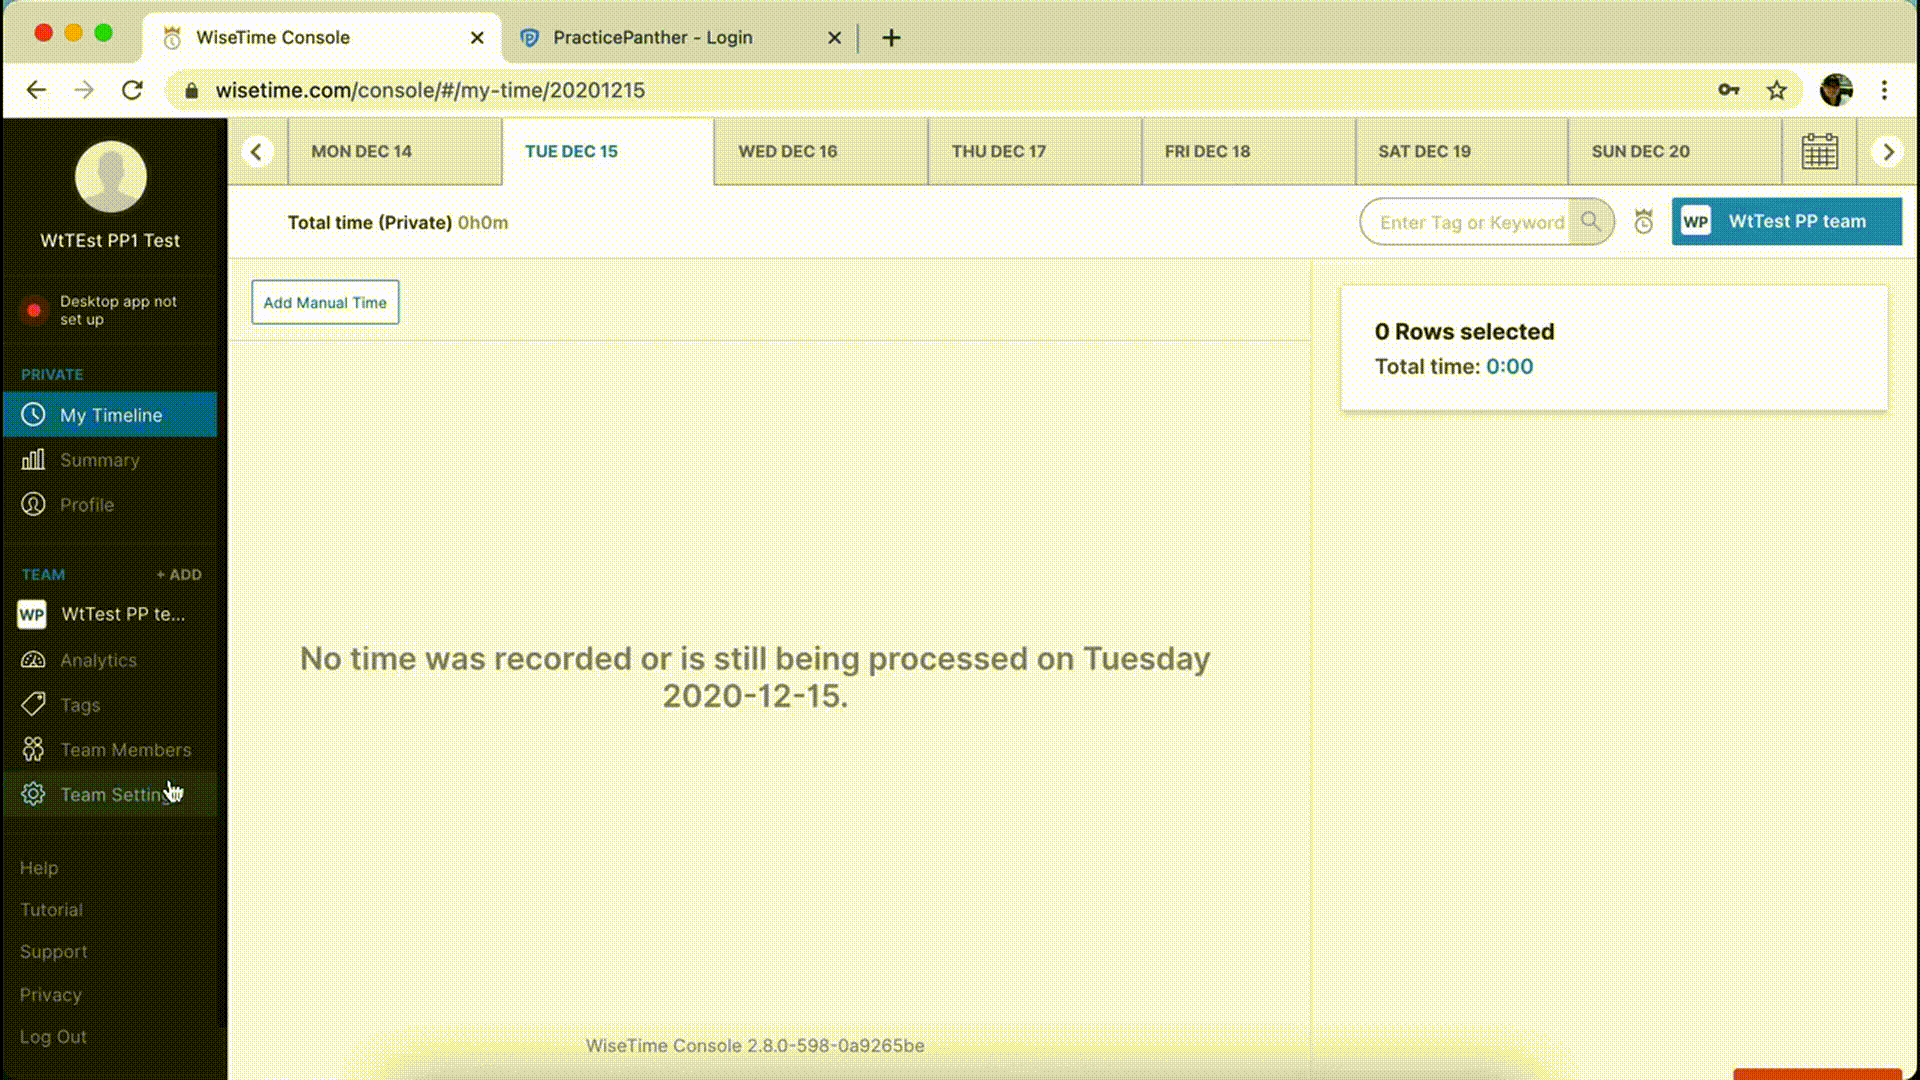This screenshot has height=1080, width=1920.
Task: Click the My Timeline clock icon
Action: [34, 414]
